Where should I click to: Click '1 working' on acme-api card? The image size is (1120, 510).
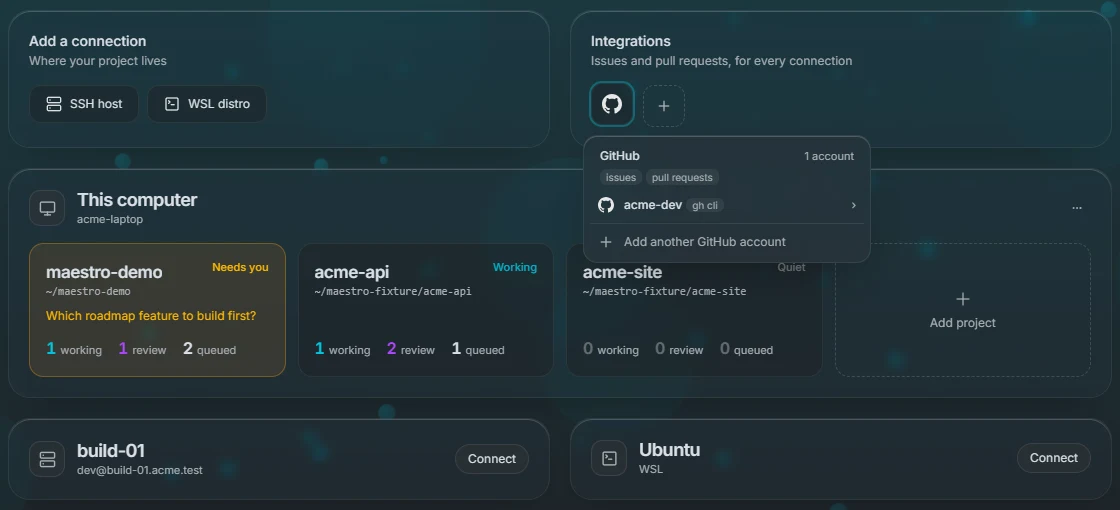click(x=342, y=349)
